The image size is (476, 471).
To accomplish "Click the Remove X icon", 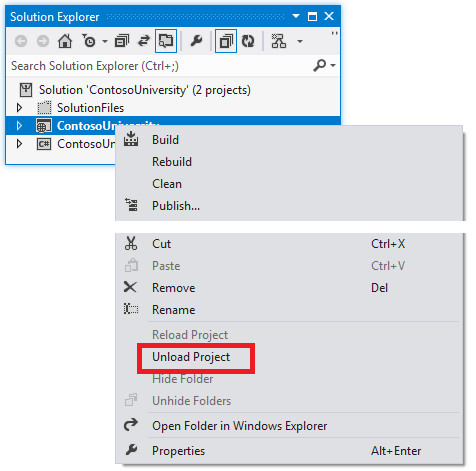I will pos(130,287).
